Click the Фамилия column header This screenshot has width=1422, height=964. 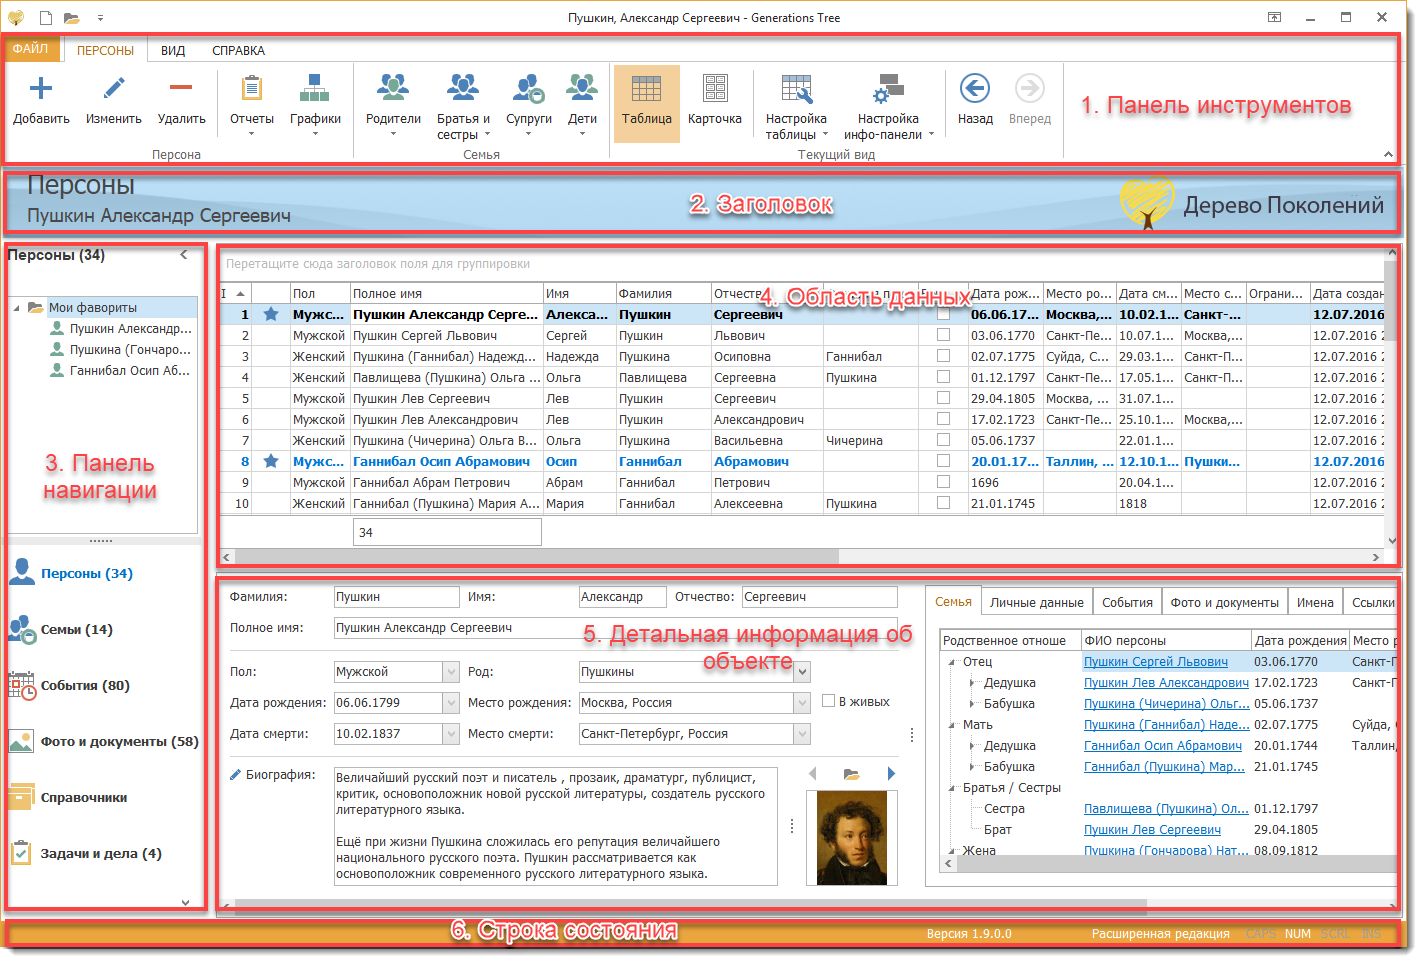663,293
